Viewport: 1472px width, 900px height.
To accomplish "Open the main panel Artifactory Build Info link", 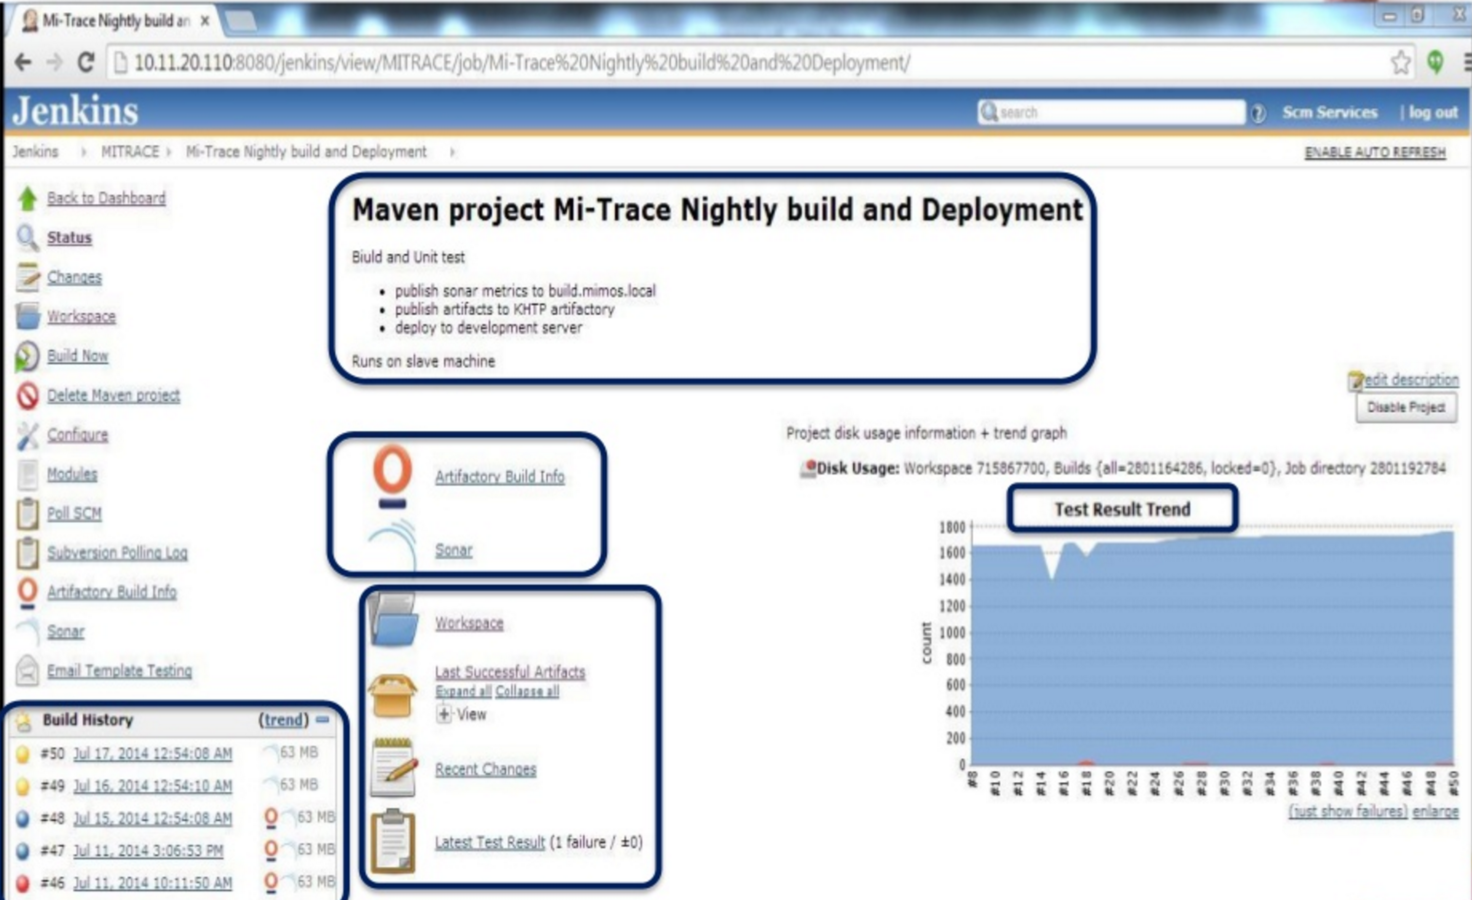I will [499, 477].
